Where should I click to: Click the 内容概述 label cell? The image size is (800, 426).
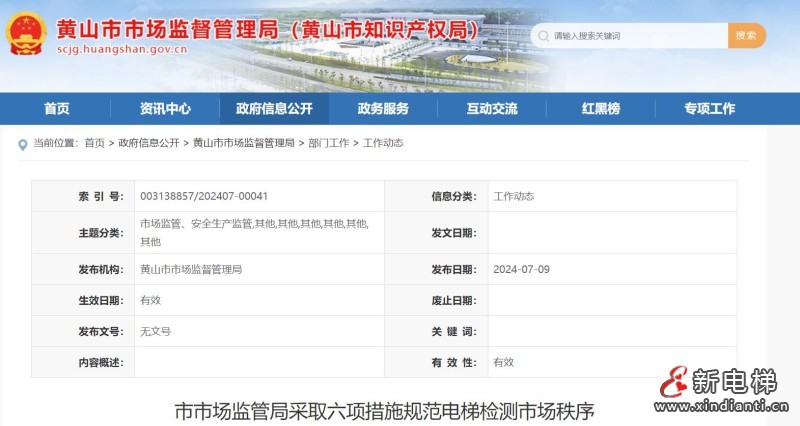coord(83,362)
